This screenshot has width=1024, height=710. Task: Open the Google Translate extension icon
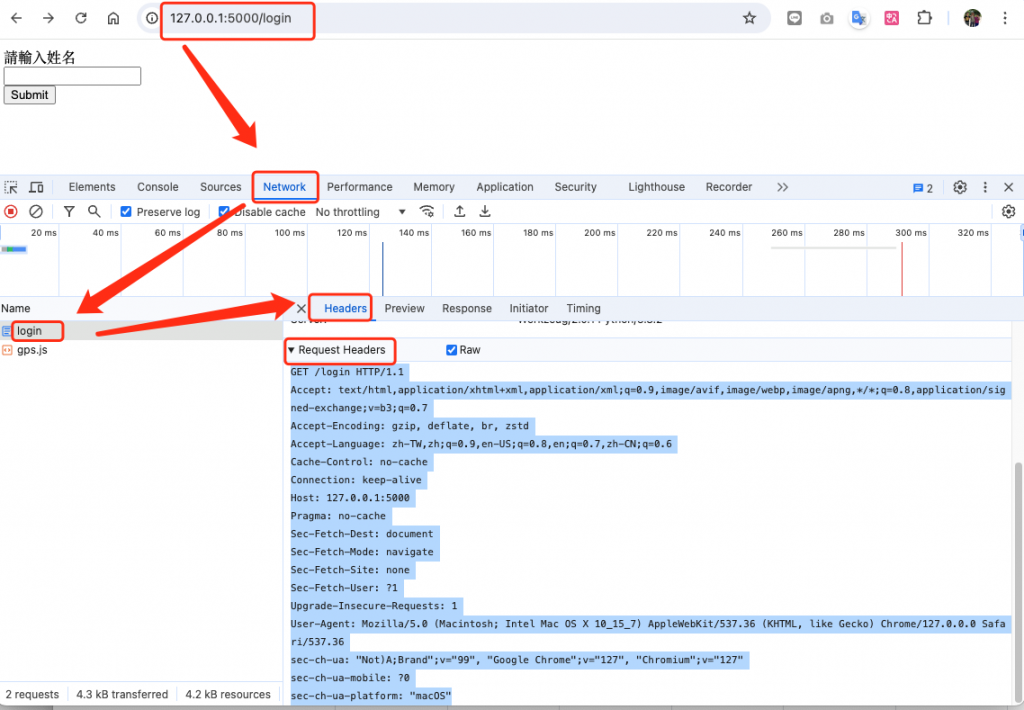click(859, 18)
